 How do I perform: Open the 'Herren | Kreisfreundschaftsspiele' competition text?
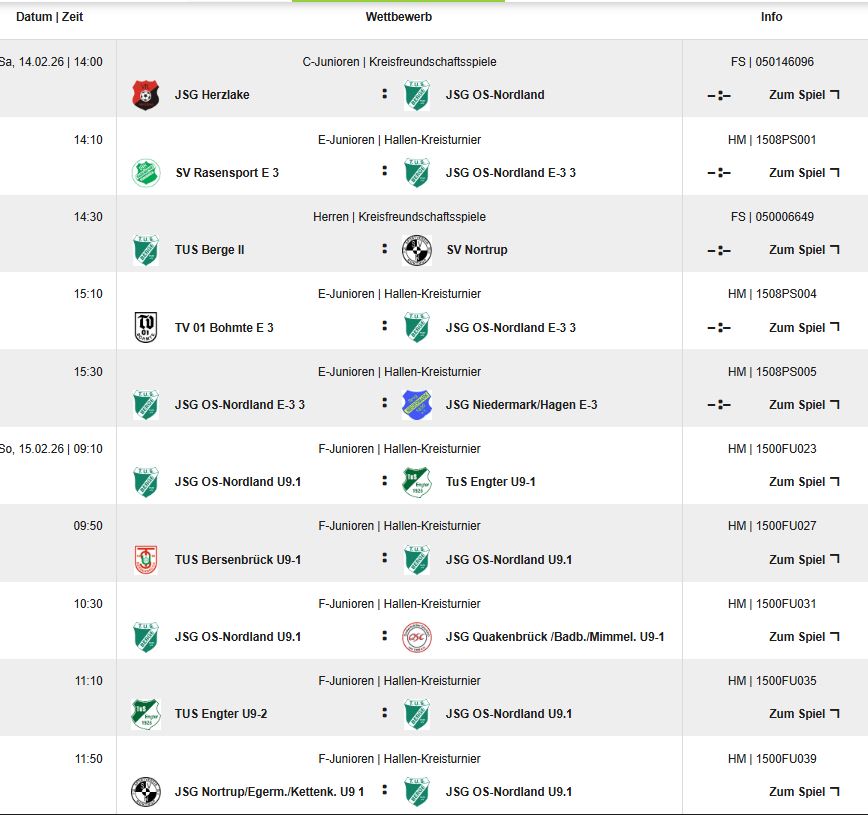point(399,217)
